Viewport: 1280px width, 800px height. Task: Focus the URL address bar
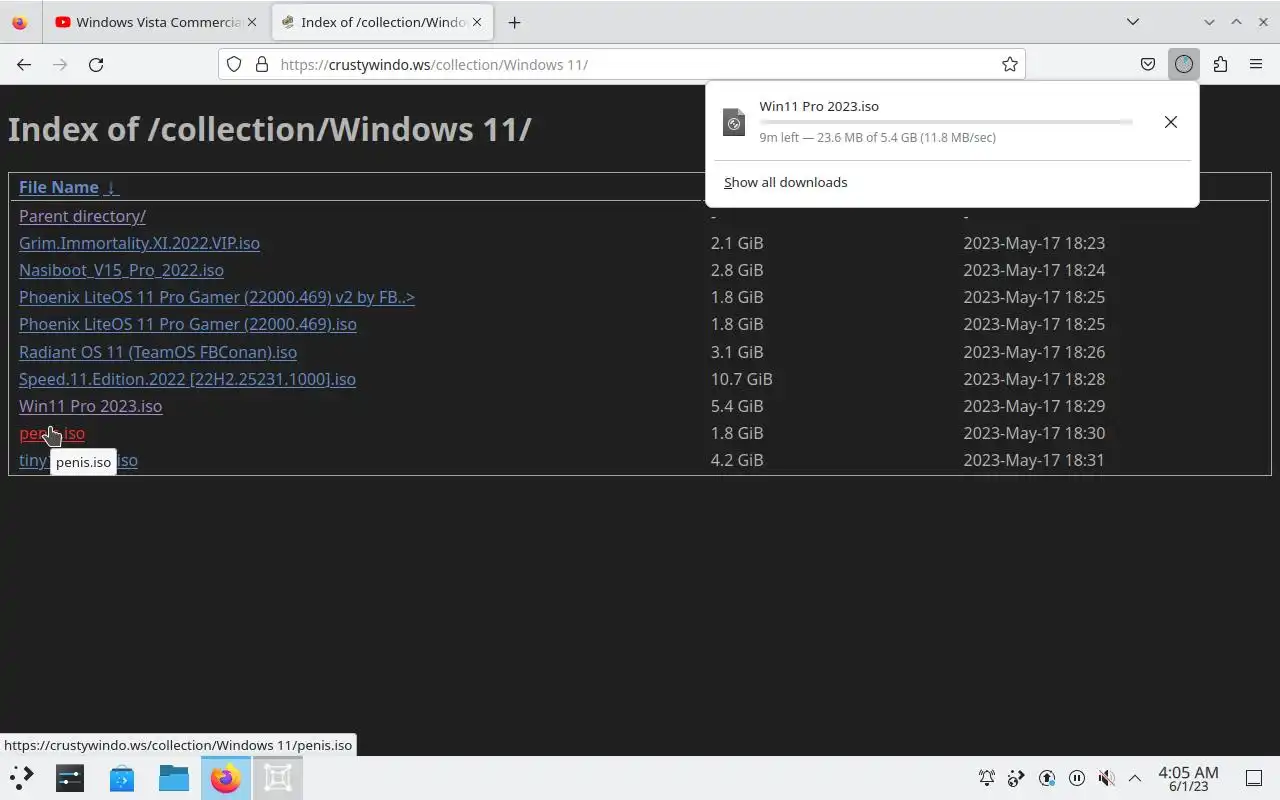point(620,64)
